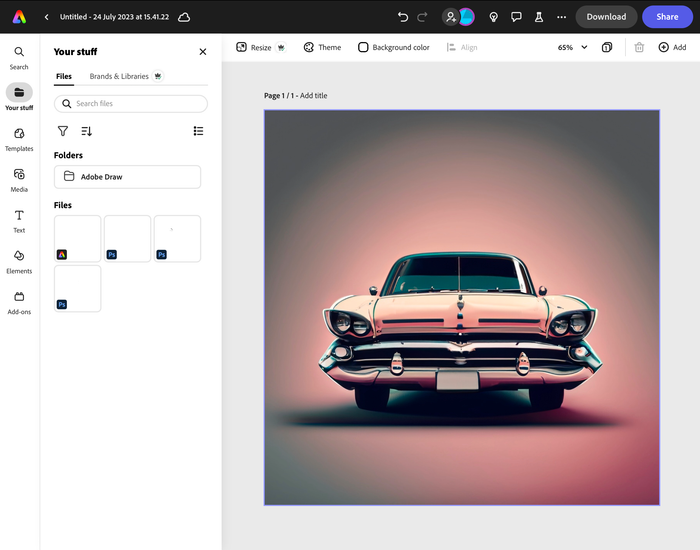Open the Background color picker
Image resolution: width=700 pixels, height=550 pixels.
click(x=394, y=47)
